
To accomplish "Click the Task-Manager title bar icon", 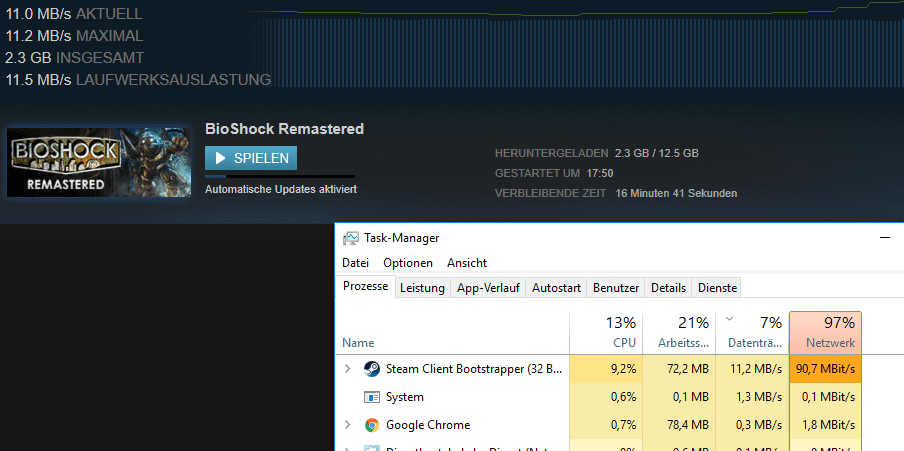I will (350, 238).
